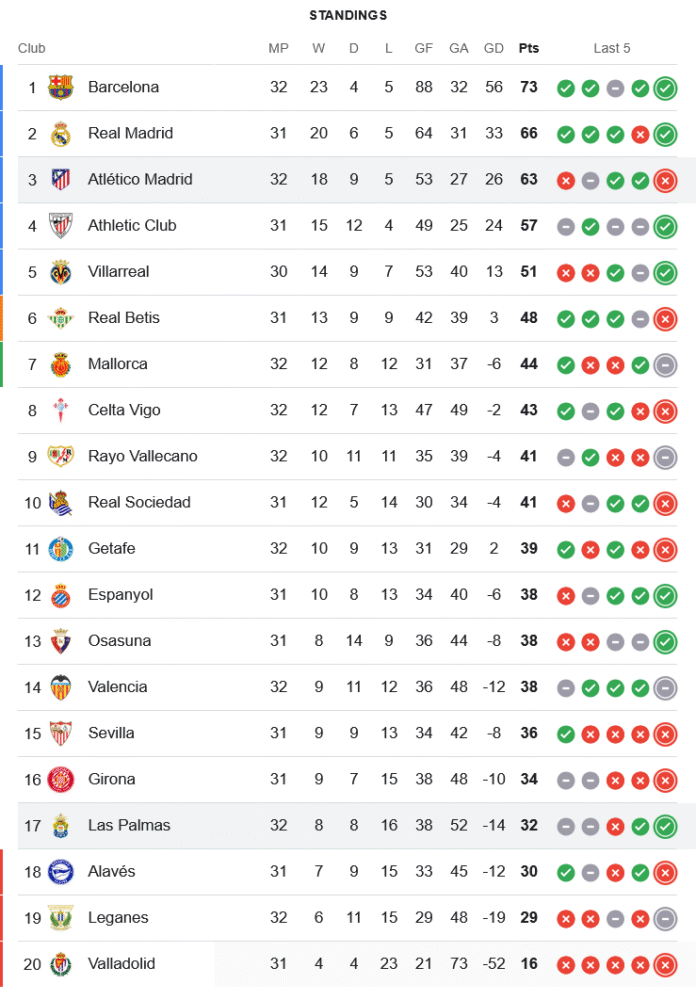Click the Las Palmas club badge
The height and width of the screenshot is (1000, 696).
61,826
